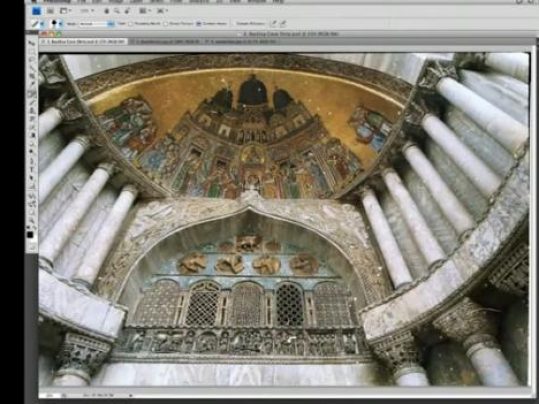Select the Brush tool
The height and width of the screenshot is (404, 539).
pyautogui.click(x=32, y=102)
